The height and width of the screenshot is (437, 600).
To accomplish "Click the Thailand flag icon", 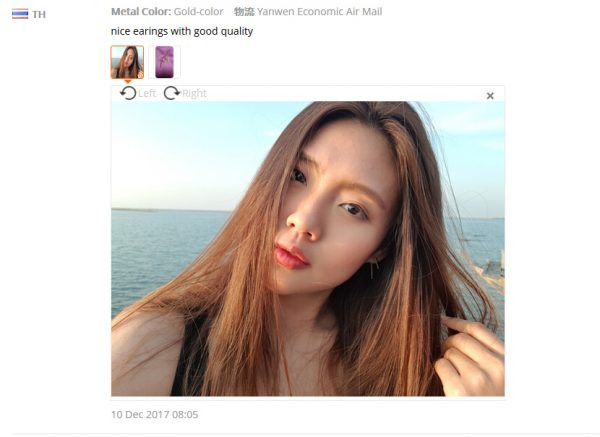I will [x=20, y=14].
